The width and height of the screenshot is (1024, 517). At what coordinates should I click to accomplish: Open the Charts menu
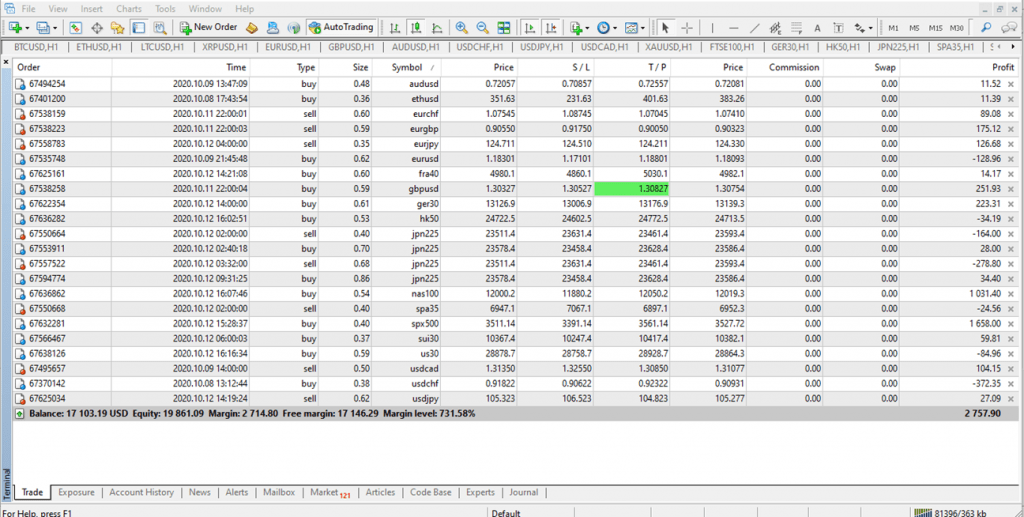(128, 9)
